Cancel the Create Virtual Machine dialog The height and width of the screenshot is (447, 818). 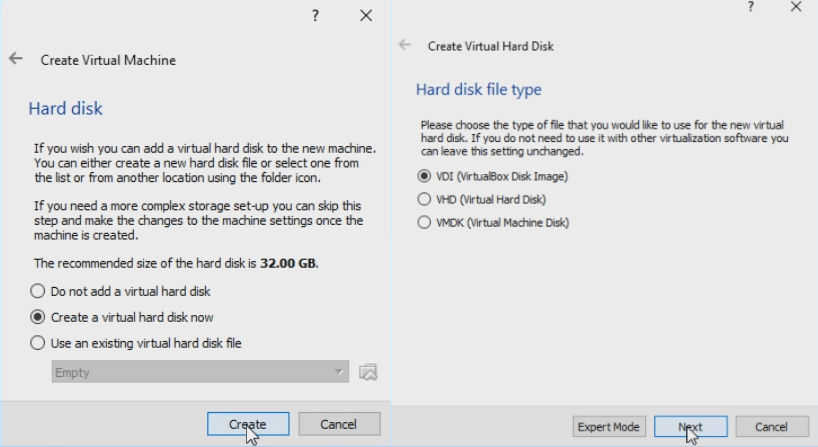click(x=339, y=424)
